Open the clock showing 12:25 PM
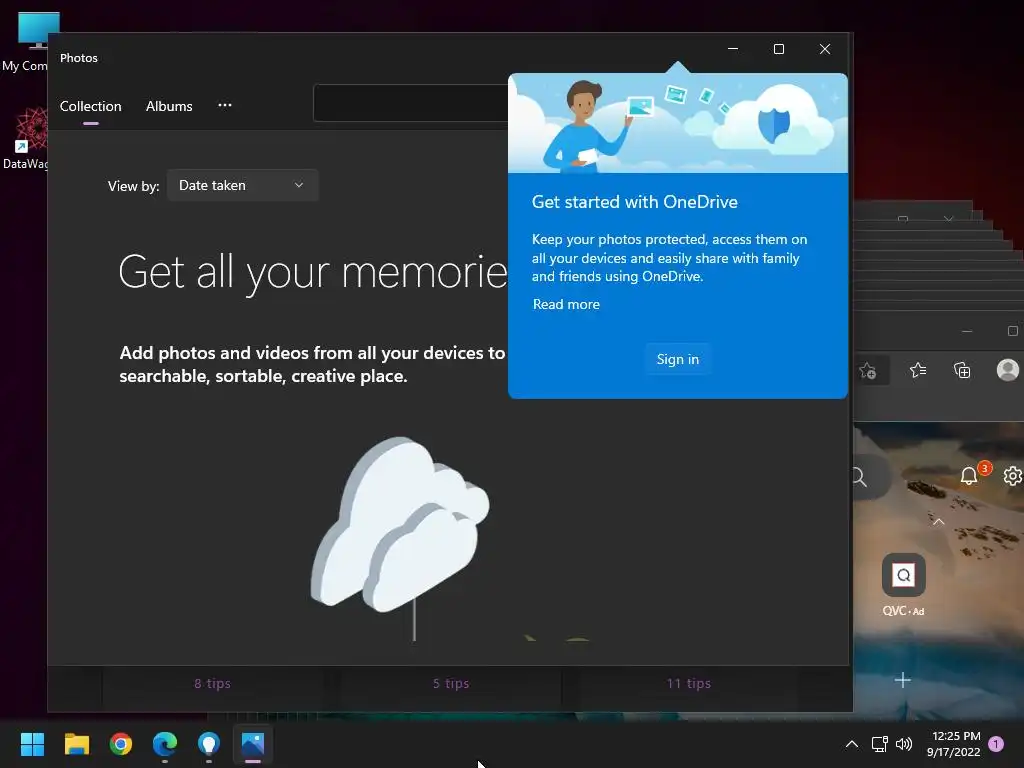1024x768 pixels. (953, 744)
